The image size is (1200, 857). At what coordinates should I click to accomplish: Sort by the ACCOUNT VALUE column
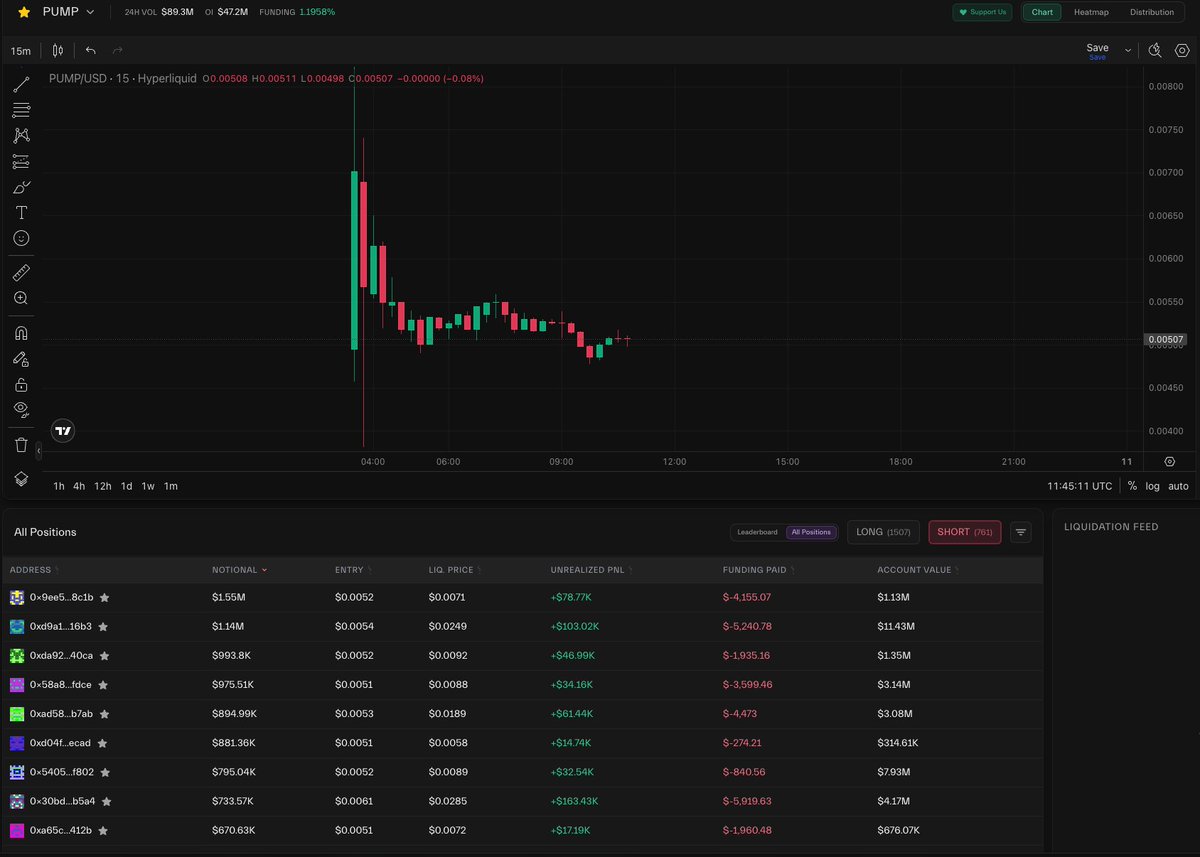(x=920, y=570)
